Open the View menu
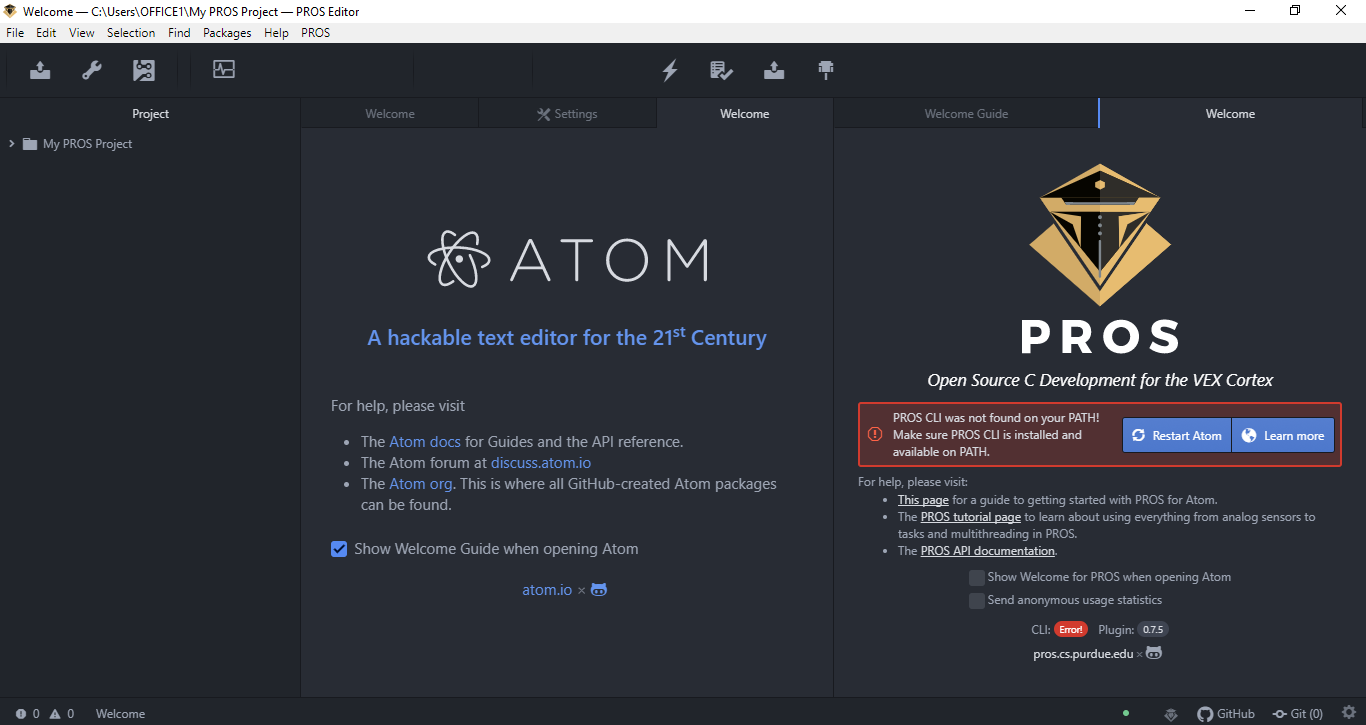 (82, 33)
